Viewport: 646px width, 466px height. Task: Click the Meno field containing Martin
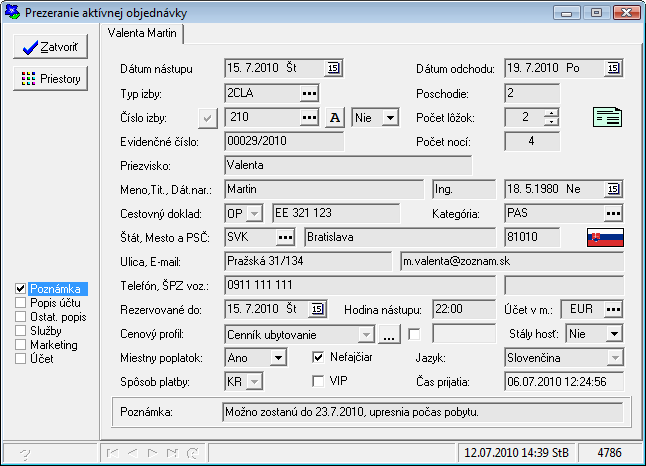[x=324, y=190]
